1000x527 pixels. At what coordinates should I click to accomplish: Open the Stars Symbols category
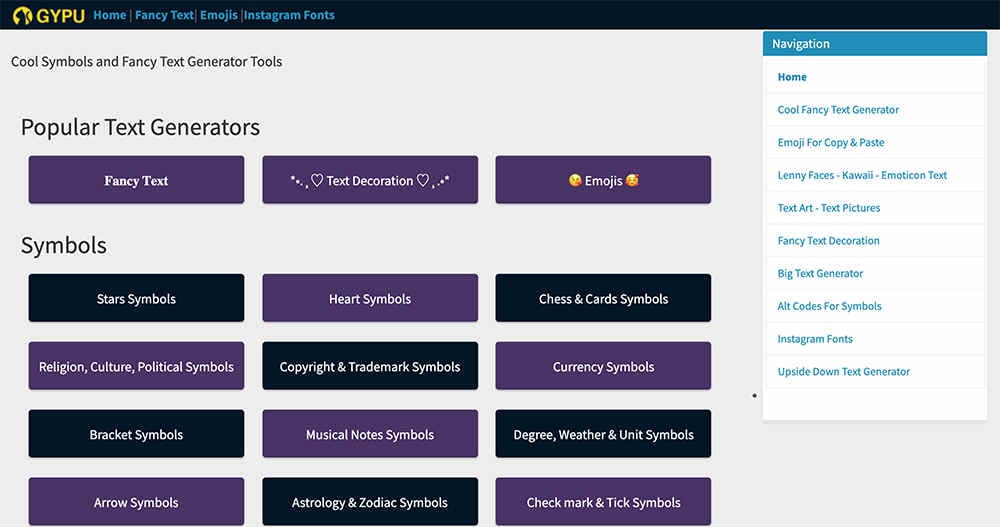click(136, 299)
